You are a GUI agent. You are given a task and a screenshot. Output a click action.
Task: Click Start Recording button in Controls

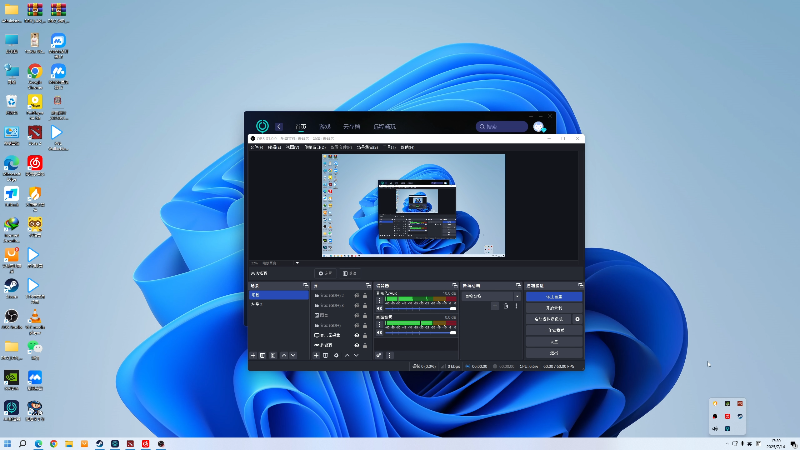tap(554, 308)
